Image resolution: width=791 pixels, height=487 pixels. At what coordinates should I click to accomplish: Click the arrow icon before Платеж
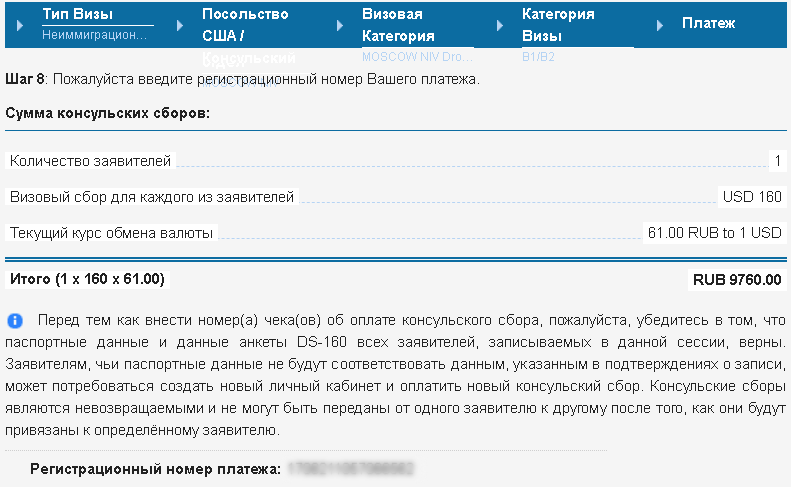pyautogui.click(x=659, y=25)
